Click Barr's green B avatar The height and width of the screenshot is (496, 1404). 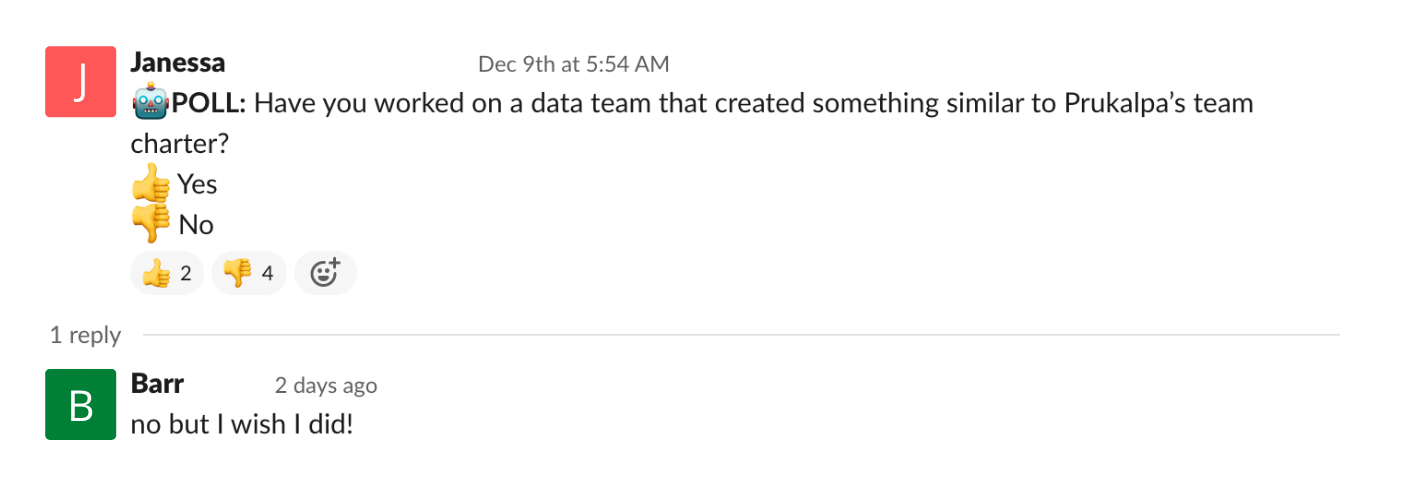pyautogui.click(x=81, y=404)
